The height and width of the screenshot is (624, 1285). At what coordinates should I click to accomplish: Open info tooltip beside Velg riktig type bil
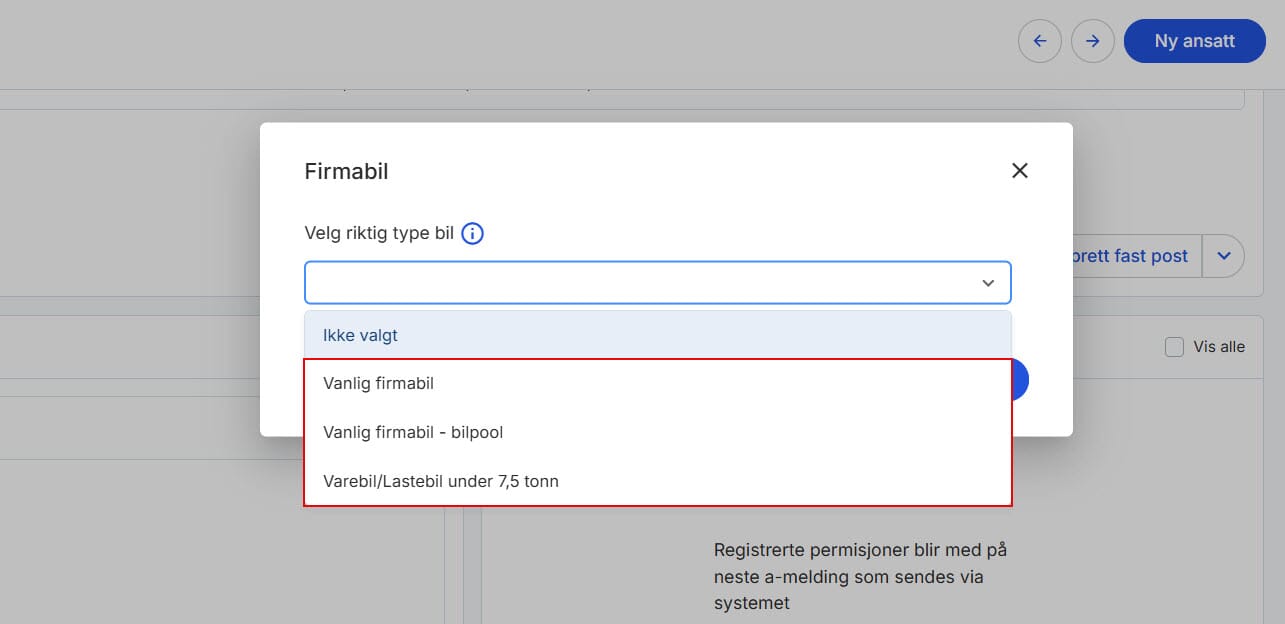(473, 234)
